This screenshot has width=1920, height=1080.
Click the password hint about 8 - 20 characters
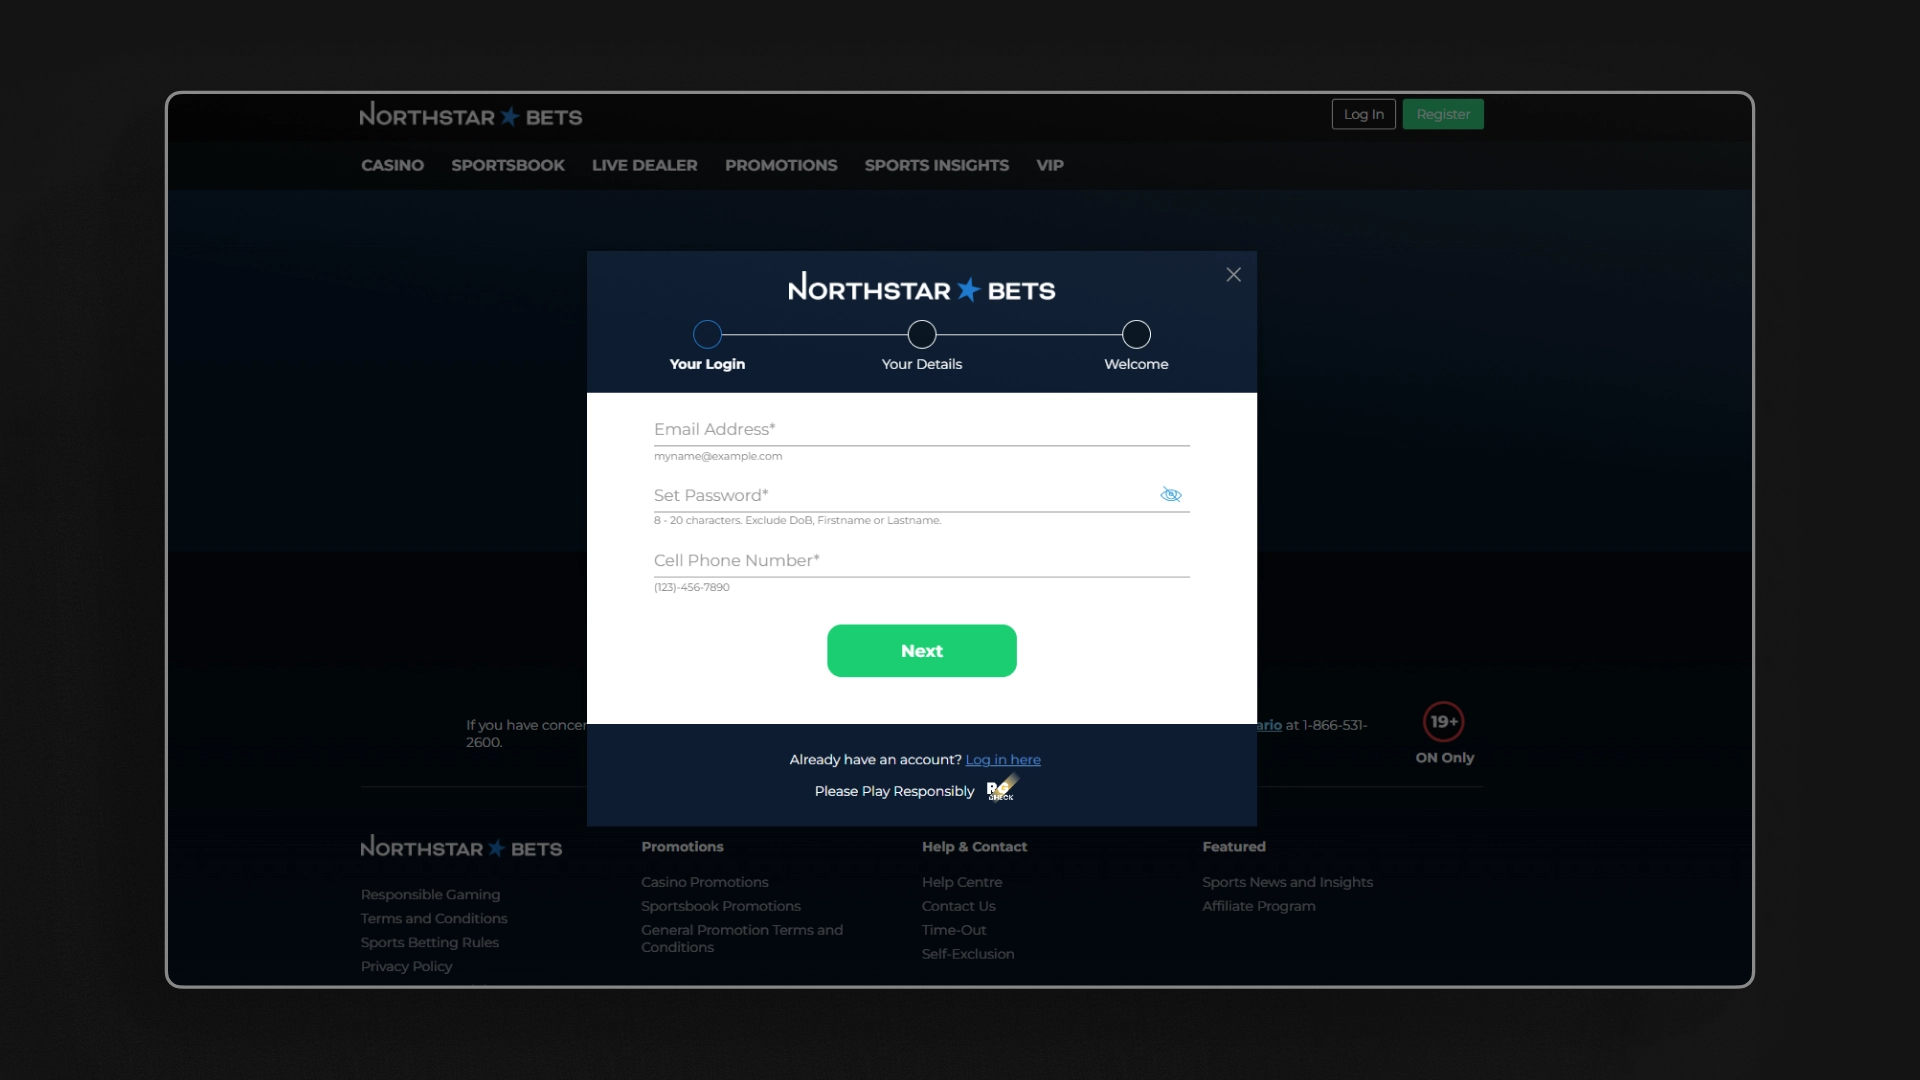pos(798,521)
